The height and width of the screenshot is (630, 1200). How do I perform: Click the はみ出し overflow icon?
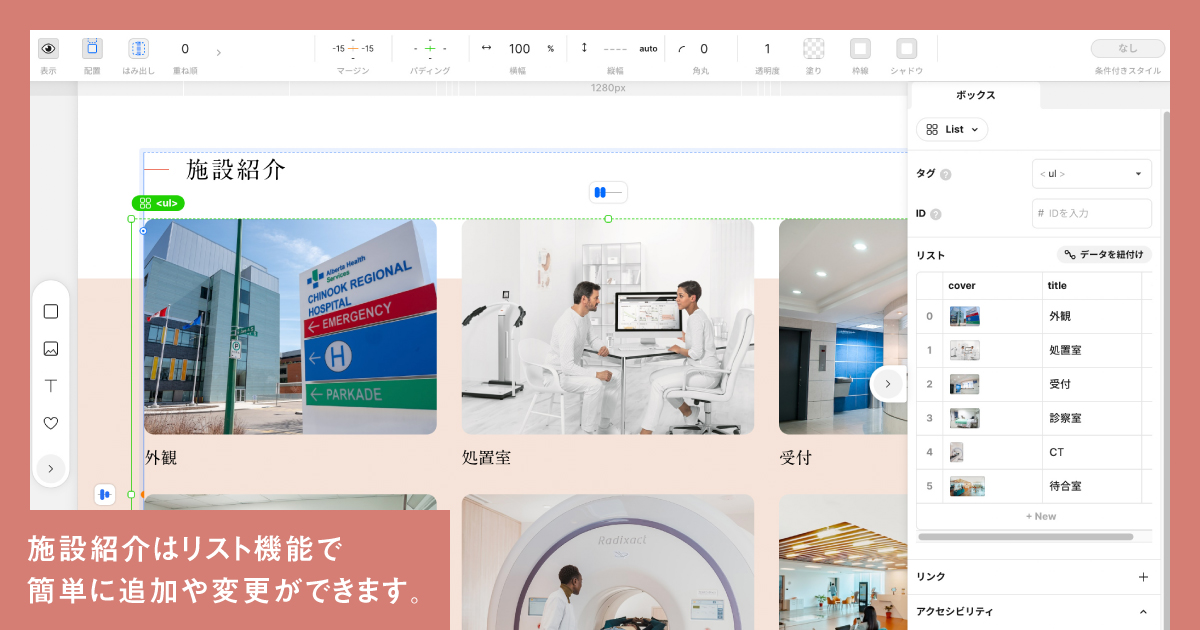click(x=138, y=48)
